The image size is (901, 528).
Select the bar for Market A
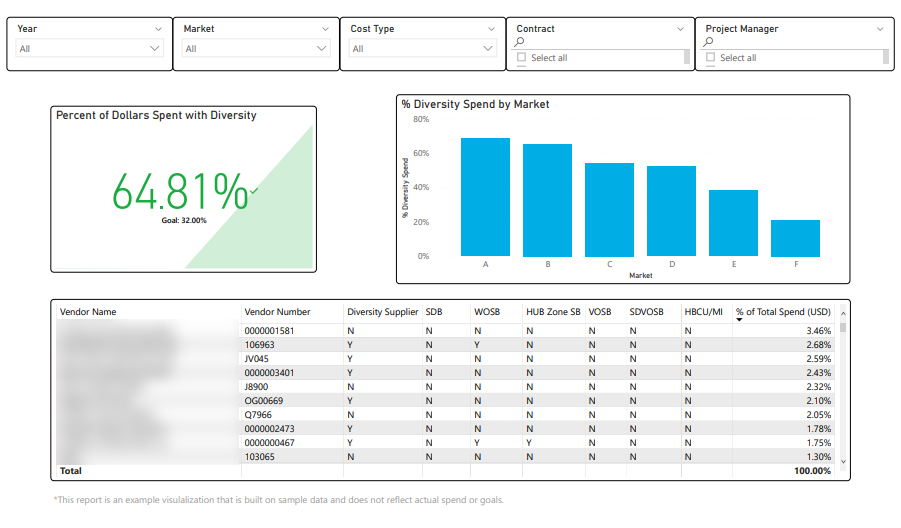point(485,197)
